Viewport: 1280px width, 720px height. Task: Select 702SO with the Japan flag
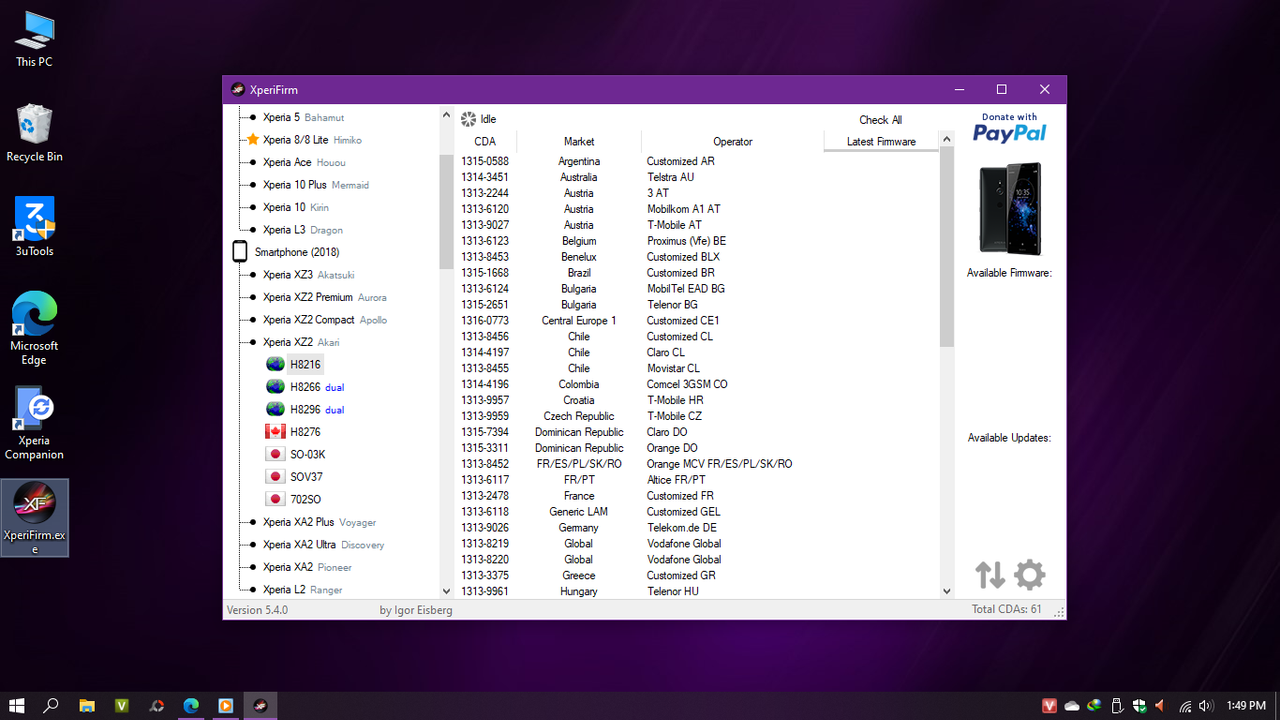[x=293, y=499]
